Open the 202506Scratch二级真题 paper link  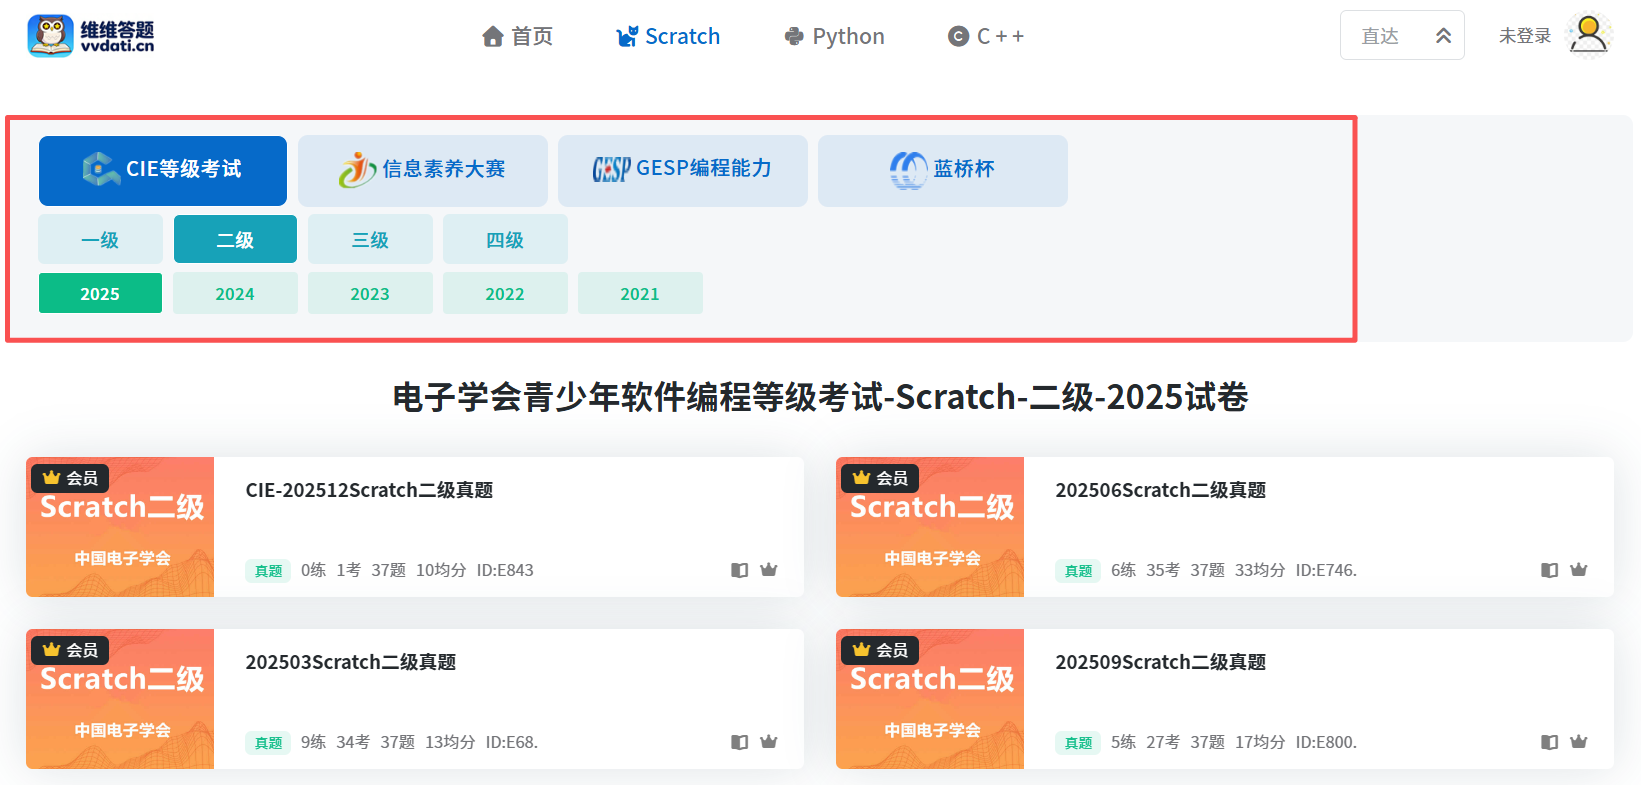point(1160,490)
